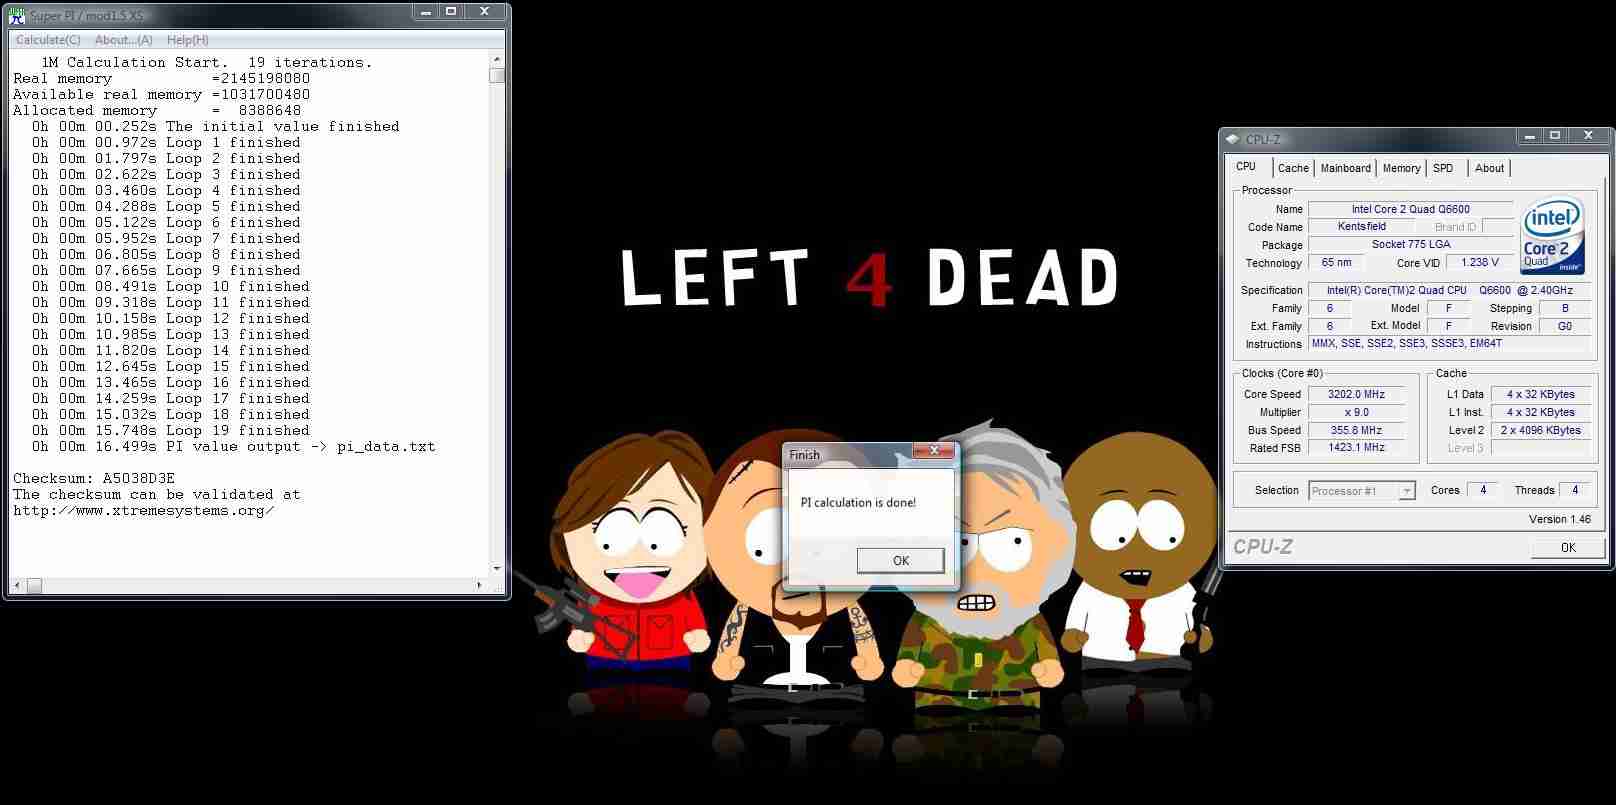Minimize the Super PI window
This screenshot has width=1616, height=805.
423,12
